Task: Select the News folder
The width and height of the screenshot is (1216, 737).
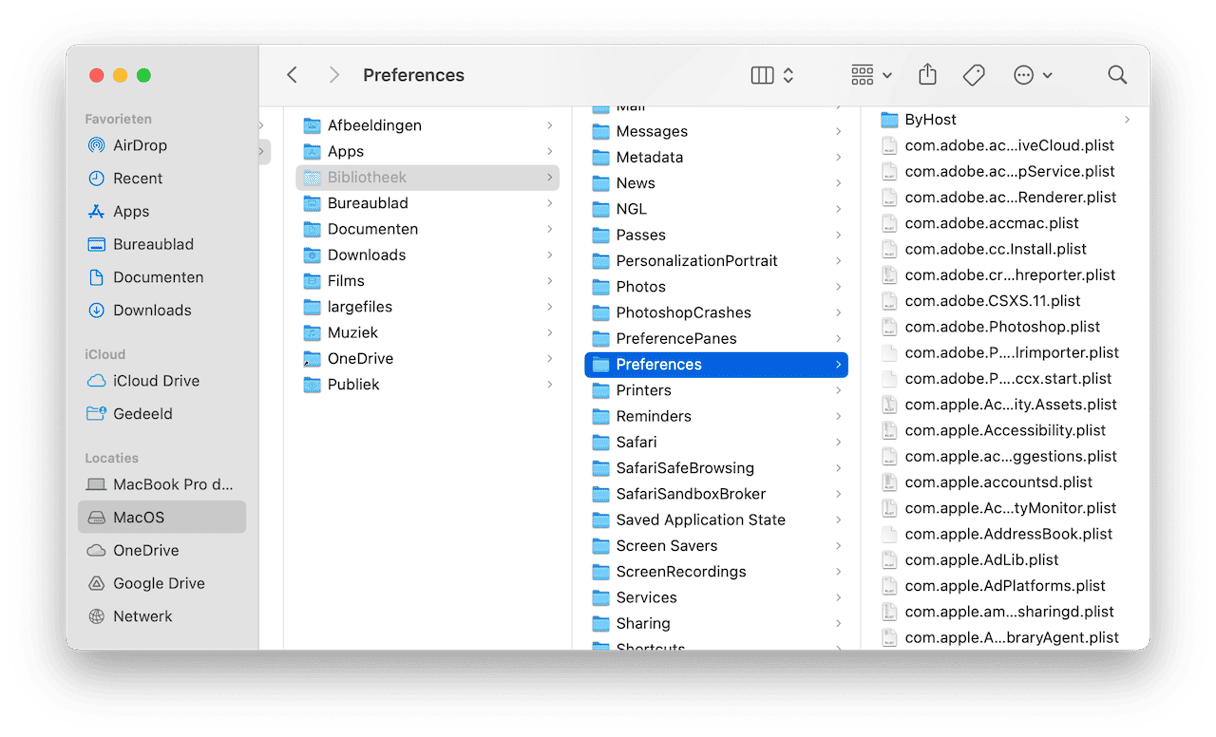Action: click(716, 183)
